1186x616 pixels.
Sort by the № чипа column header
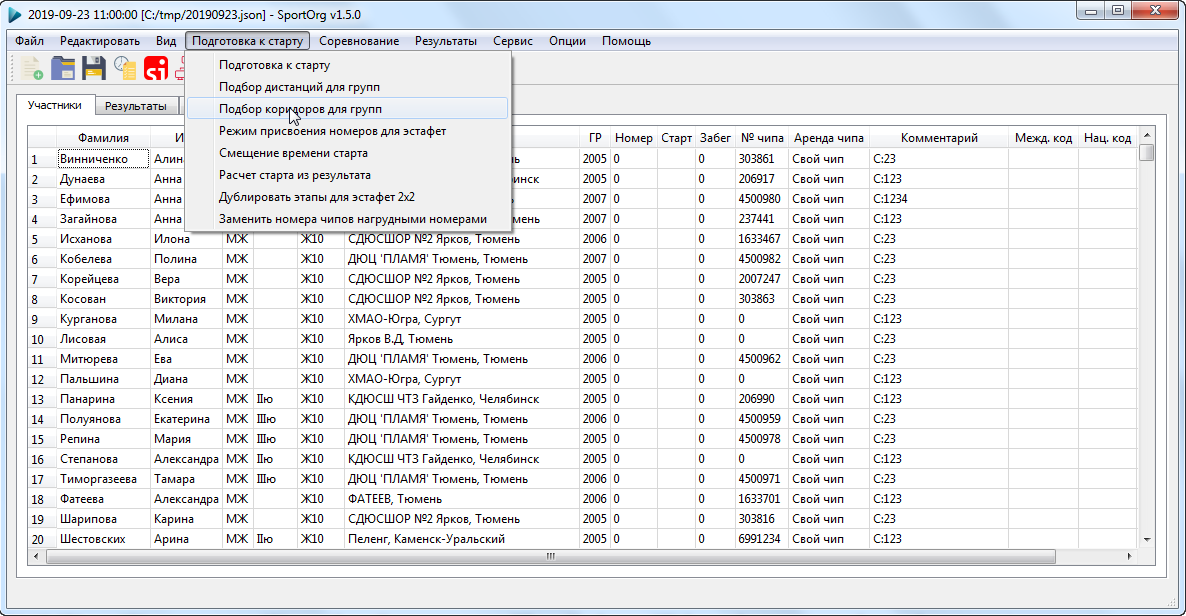coord(762,138)
